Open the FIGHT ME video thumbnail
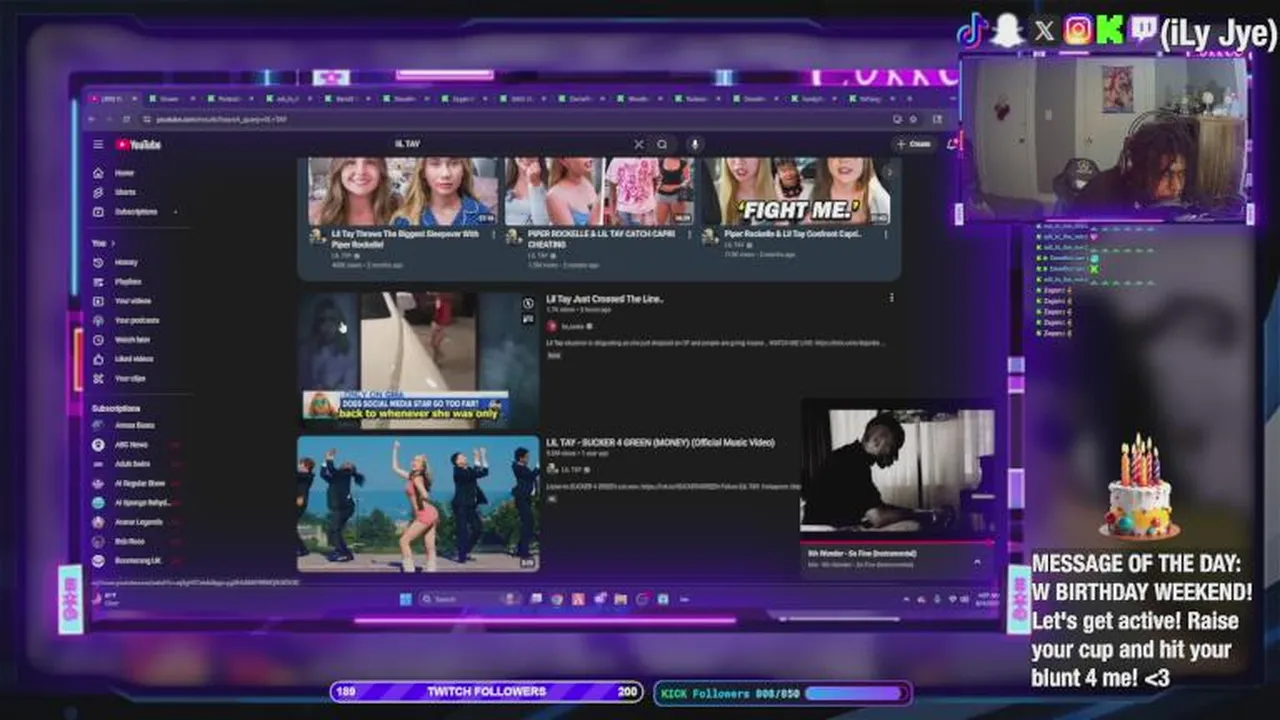Screen dimensions: 1280x720 (797, 191)
